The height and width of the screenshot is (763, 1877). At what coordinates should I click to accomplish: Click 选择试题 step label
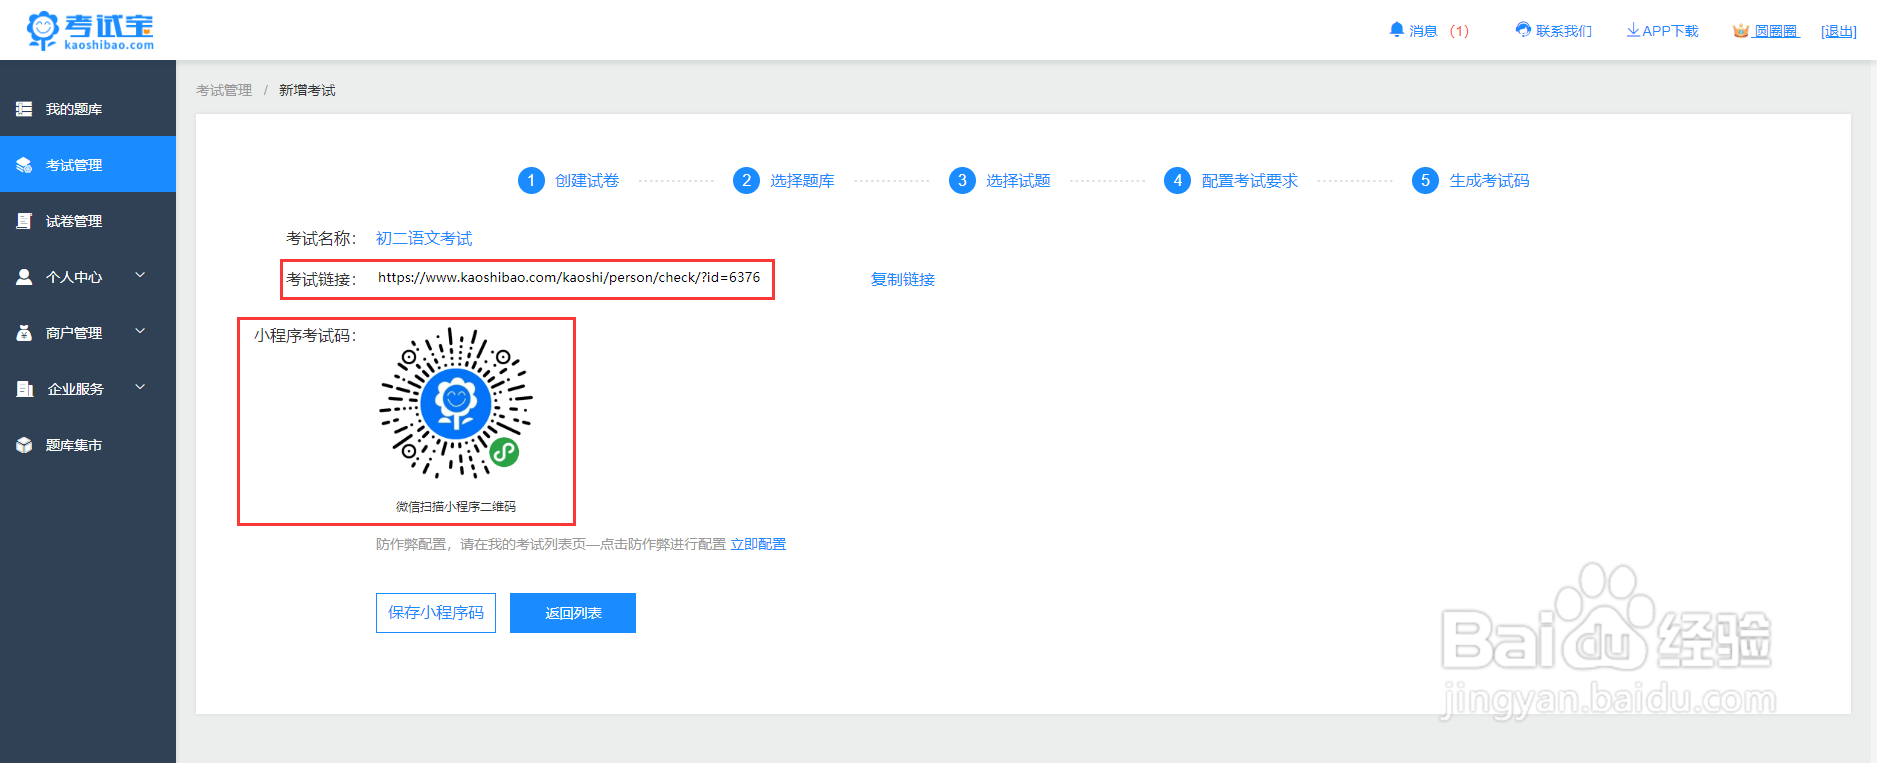tap(1018, 181)
